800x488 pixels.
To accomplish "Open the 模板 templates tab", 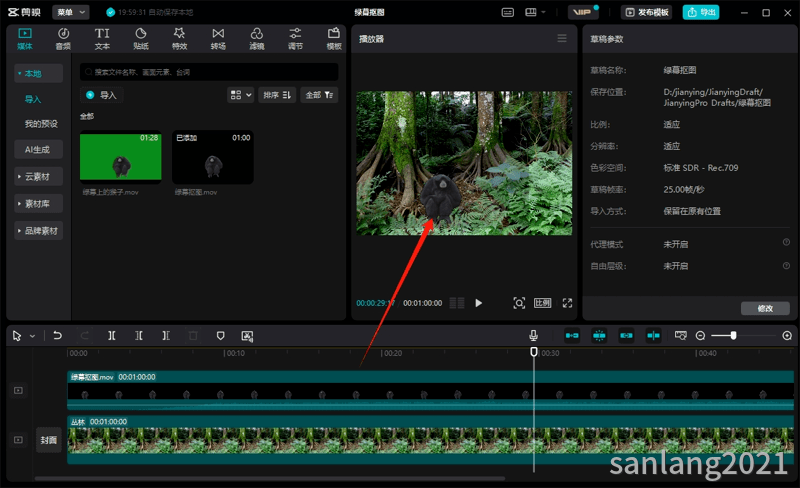I will coord(334,39).
